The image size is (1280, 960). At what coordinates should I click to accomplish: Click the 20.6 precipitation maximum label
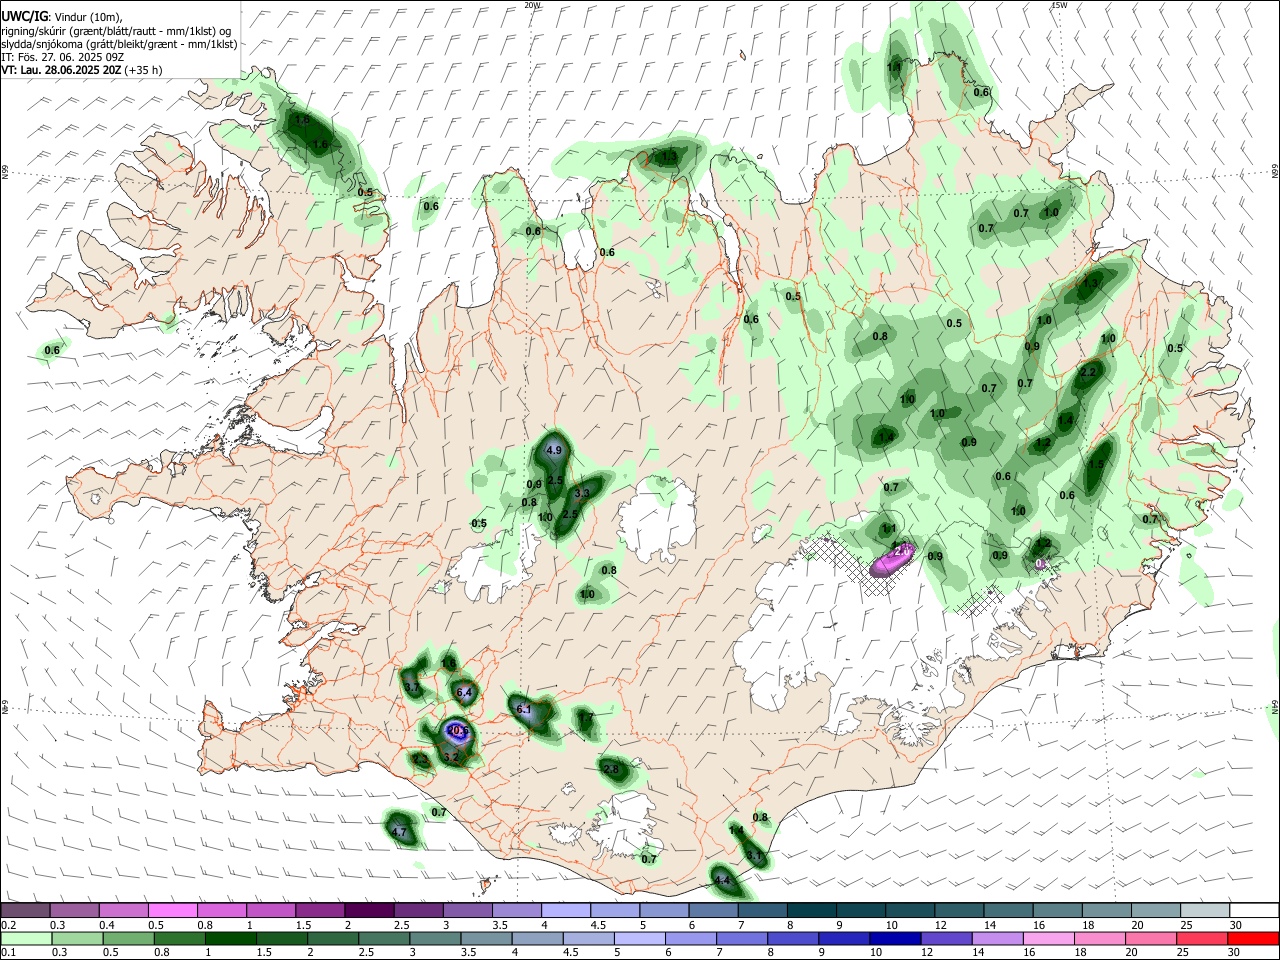pos(458,731)
